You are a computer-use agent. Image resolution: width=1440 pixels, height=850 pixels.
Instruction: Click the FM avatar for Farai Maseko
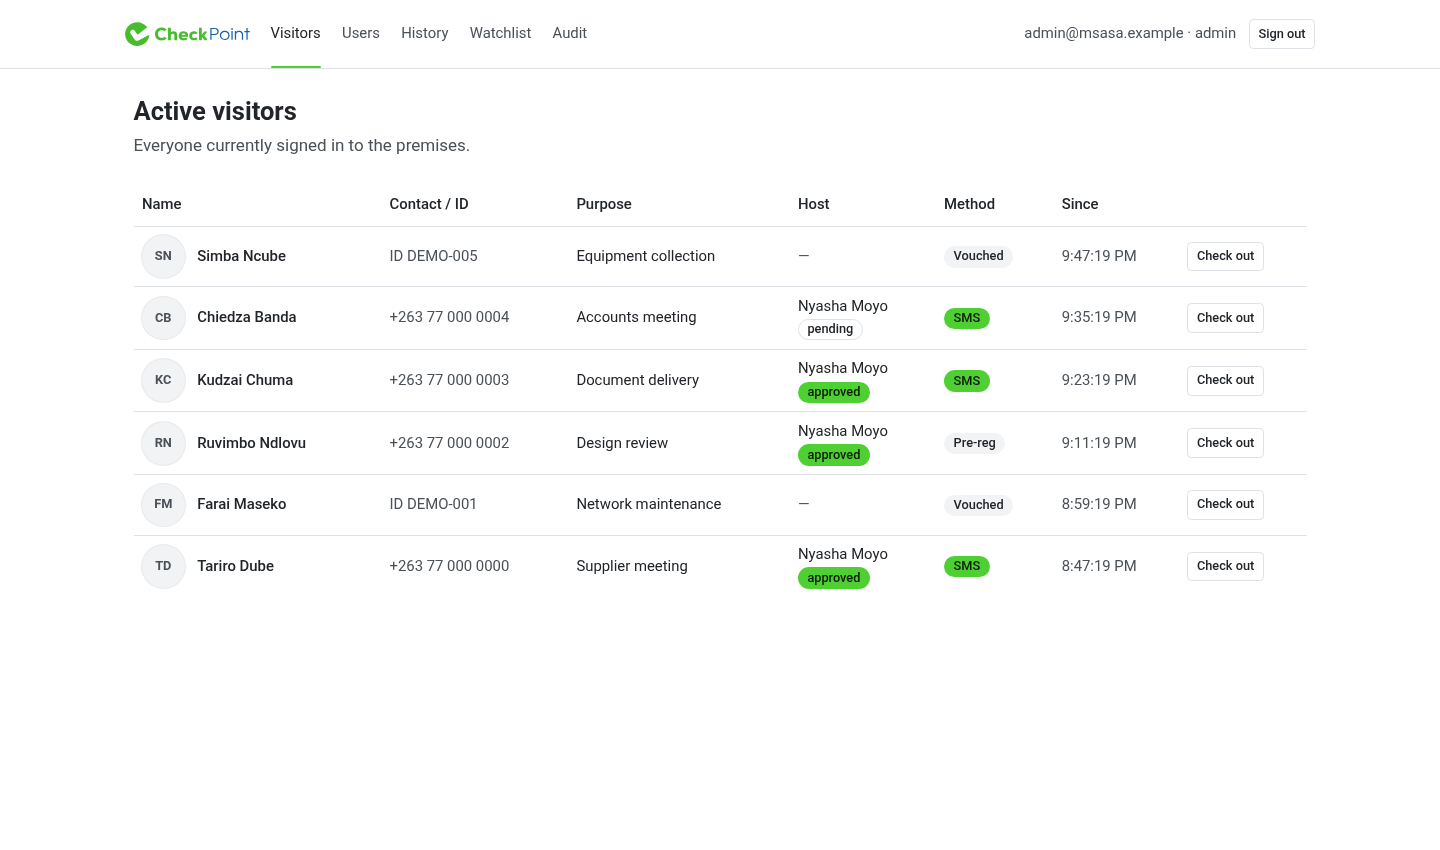click(x=163, y=504)
